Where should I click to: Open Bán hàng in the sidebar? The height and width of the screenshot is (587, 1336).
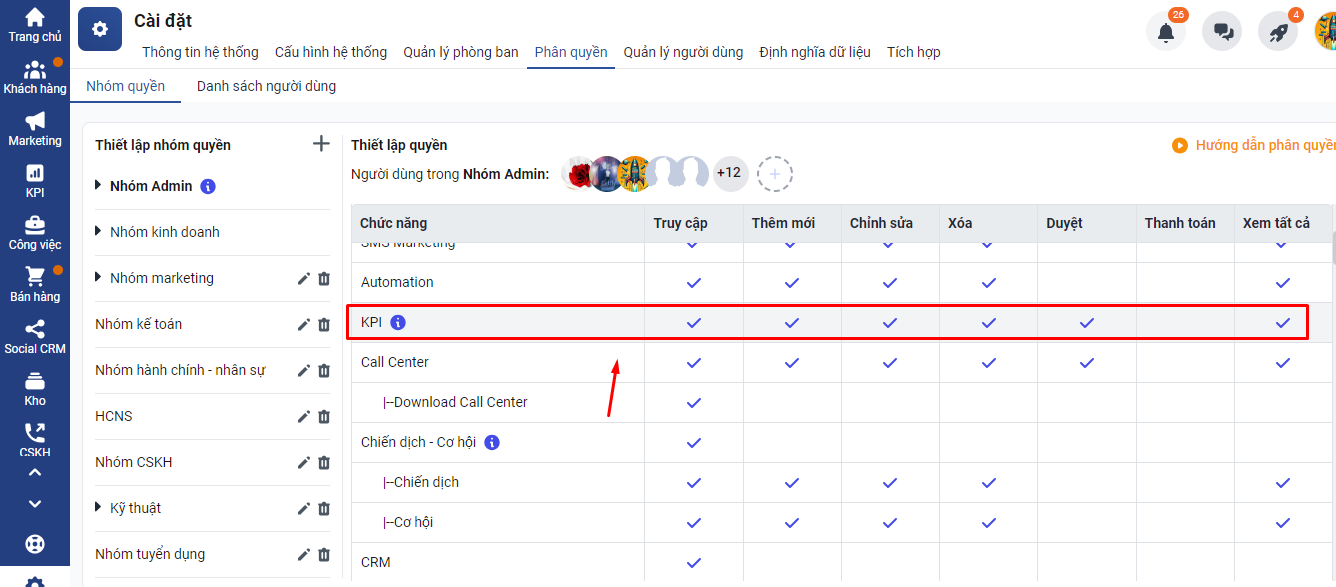(x=35, y=284)
